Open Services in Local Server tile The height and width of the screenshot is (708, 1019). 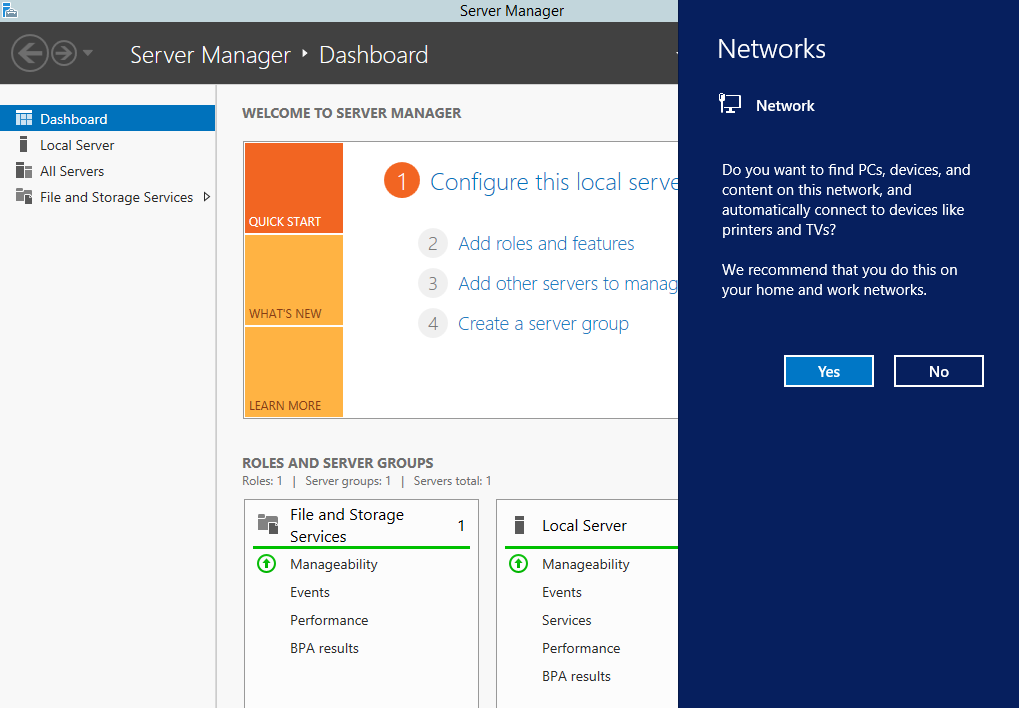pos(567,620)
